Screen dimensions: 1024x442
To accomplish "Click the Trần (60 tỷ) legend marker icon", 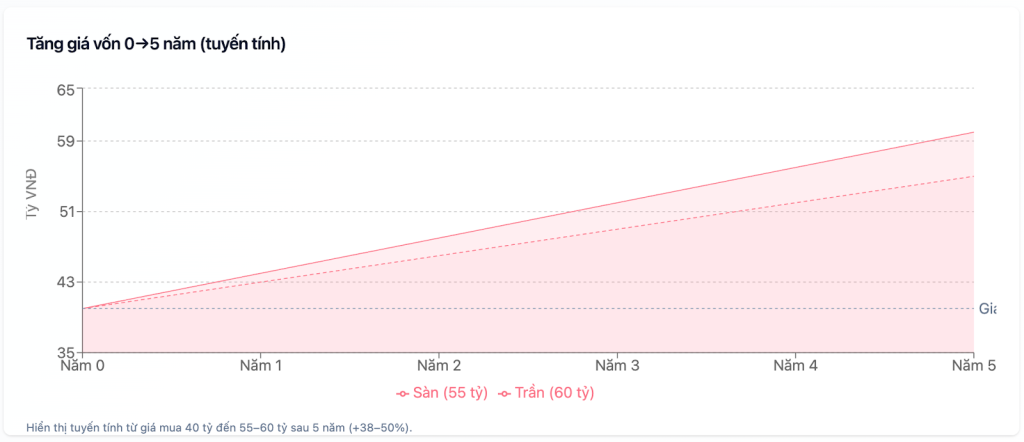I will (x=505, y=393).
